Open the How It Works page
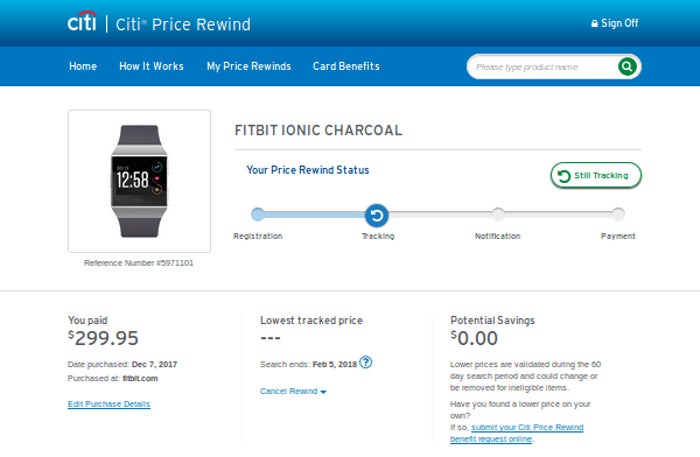The width and height of the screenshot is (700, 457). click(151, 66)
